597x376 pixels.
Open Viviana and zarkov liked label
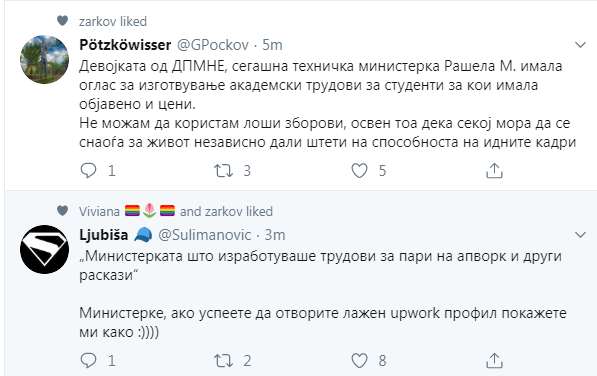[176, 211]
